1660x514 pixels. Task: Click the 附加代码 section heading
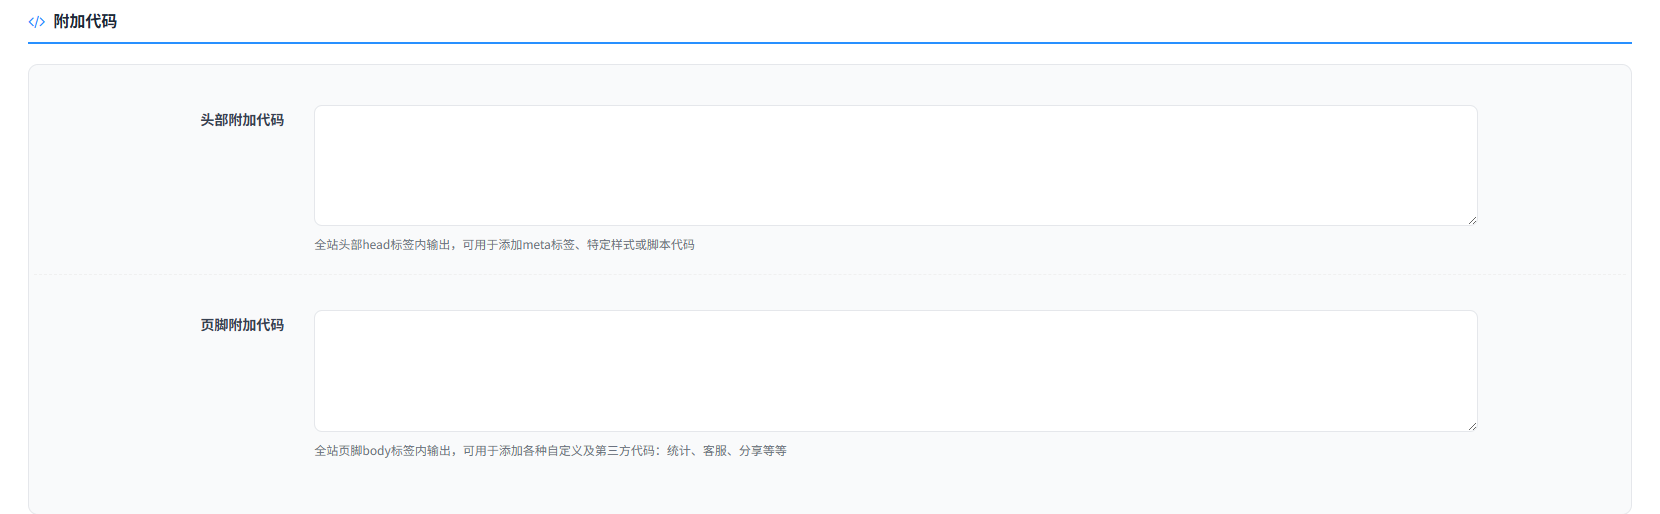pyautogui.click(x=85, y=21)
